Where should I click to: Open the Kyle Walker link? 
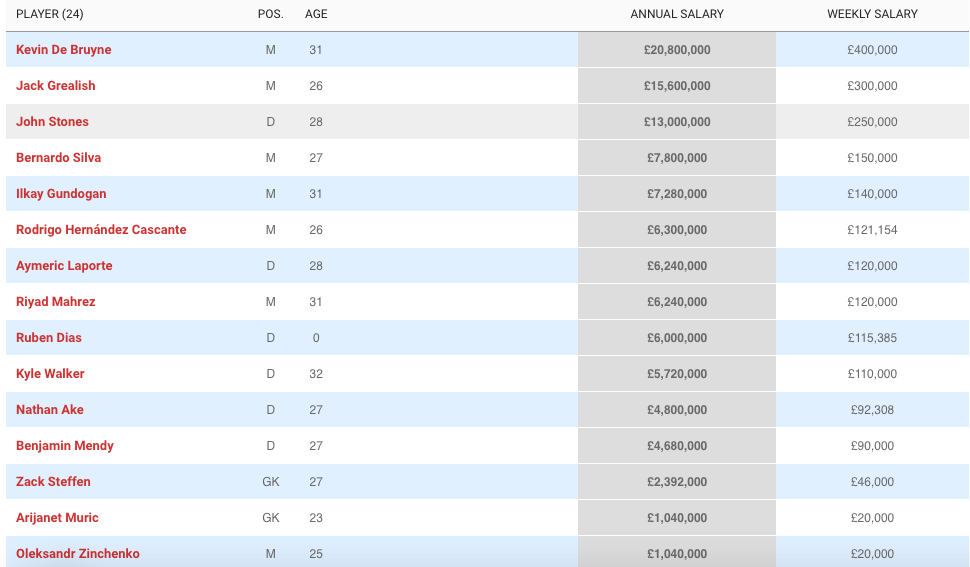tap(50, 373)
